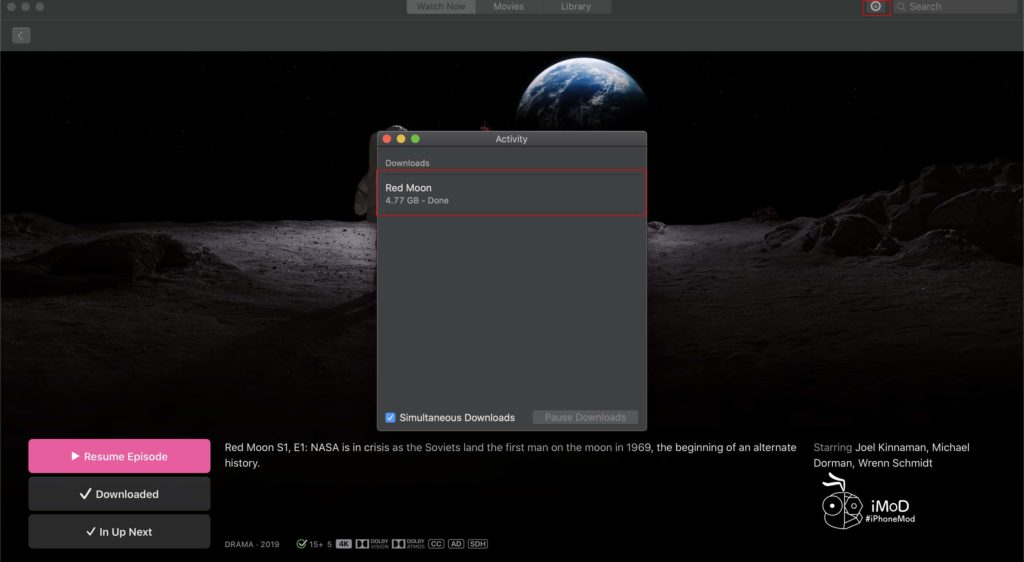The width and height of the screenshot is (1024, 562).
Task: Go back using the left chevron button
Action: click(21, 35)
